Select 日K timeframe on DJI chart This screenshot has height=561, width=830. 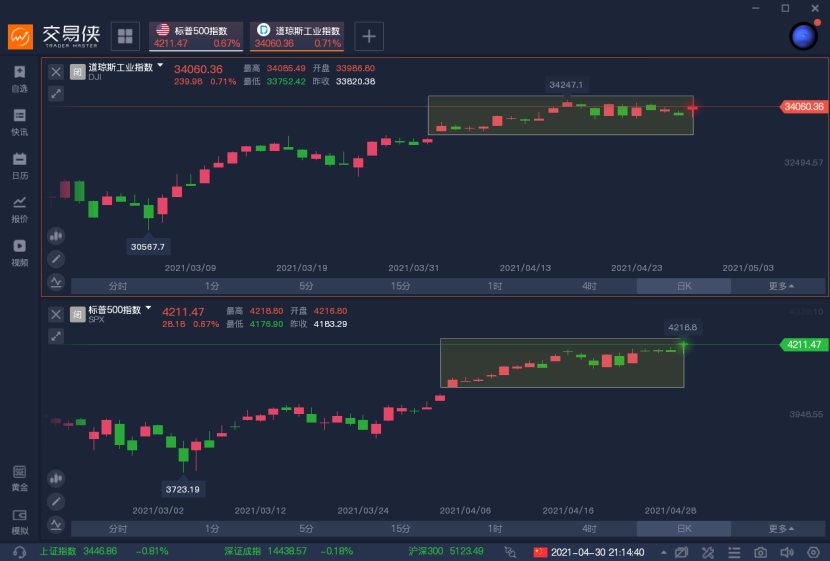[684, 286]
